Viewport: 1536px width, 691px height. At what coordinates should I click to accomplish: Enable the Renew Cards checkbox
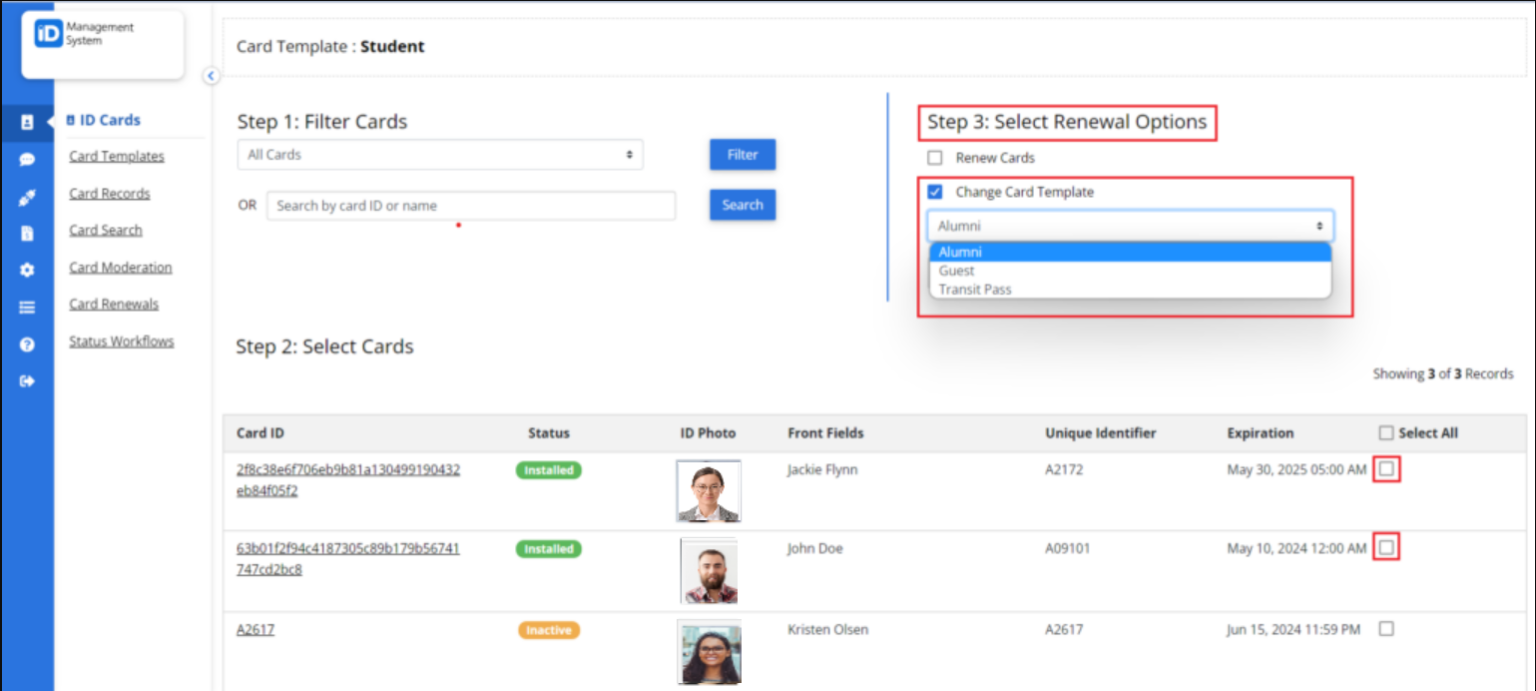pos(935,157)
